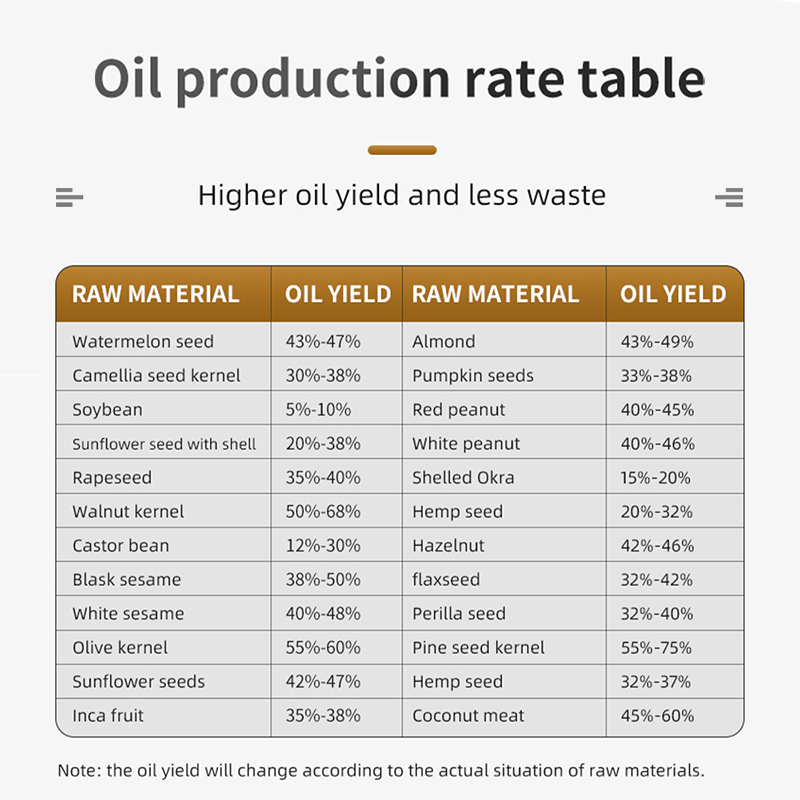Image resolution: width=800 pixels, height=800 pixels.
Task: Click the 55%-75% oil yield value
Action: tap(656, 647)
